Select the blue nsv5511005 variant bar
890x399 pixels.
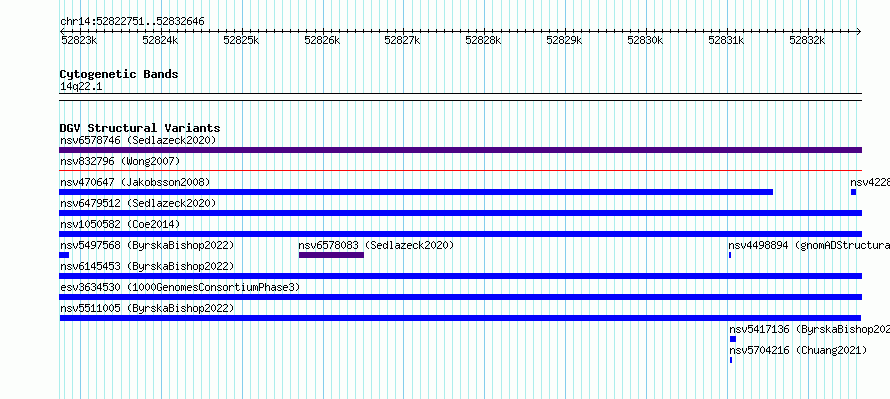[460, 318]
